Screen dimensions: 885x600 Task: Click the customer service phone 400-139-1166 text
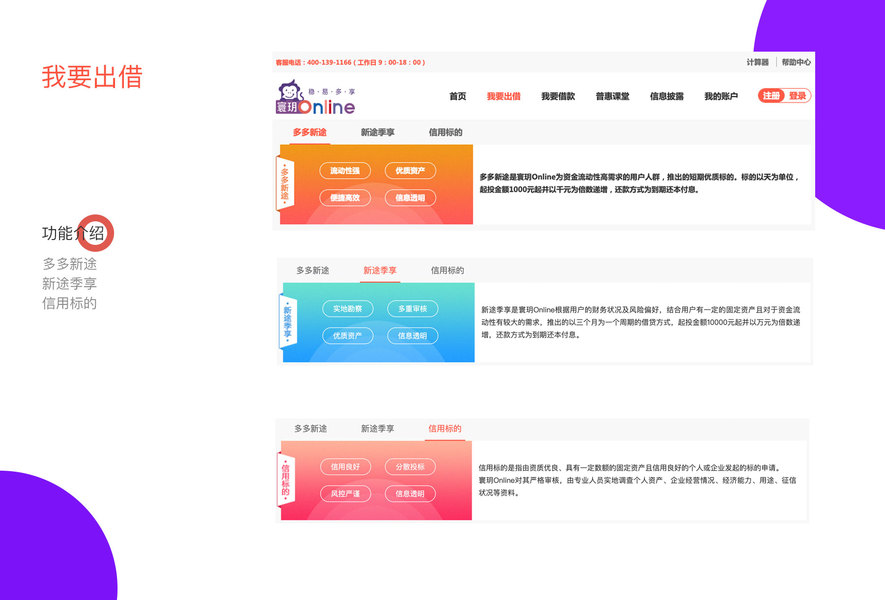coord(351,62)
